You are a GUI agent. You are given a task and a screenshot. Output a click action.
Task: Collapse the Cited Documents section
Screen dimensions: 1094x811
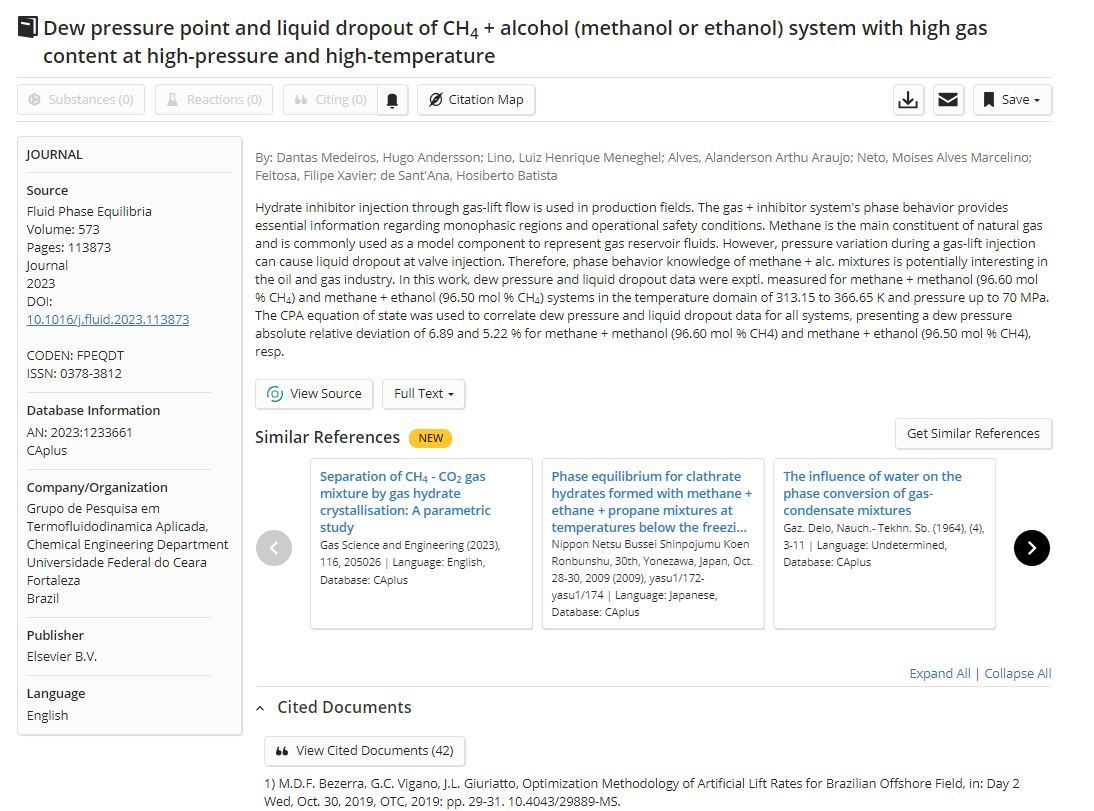[x=260, y=708]
